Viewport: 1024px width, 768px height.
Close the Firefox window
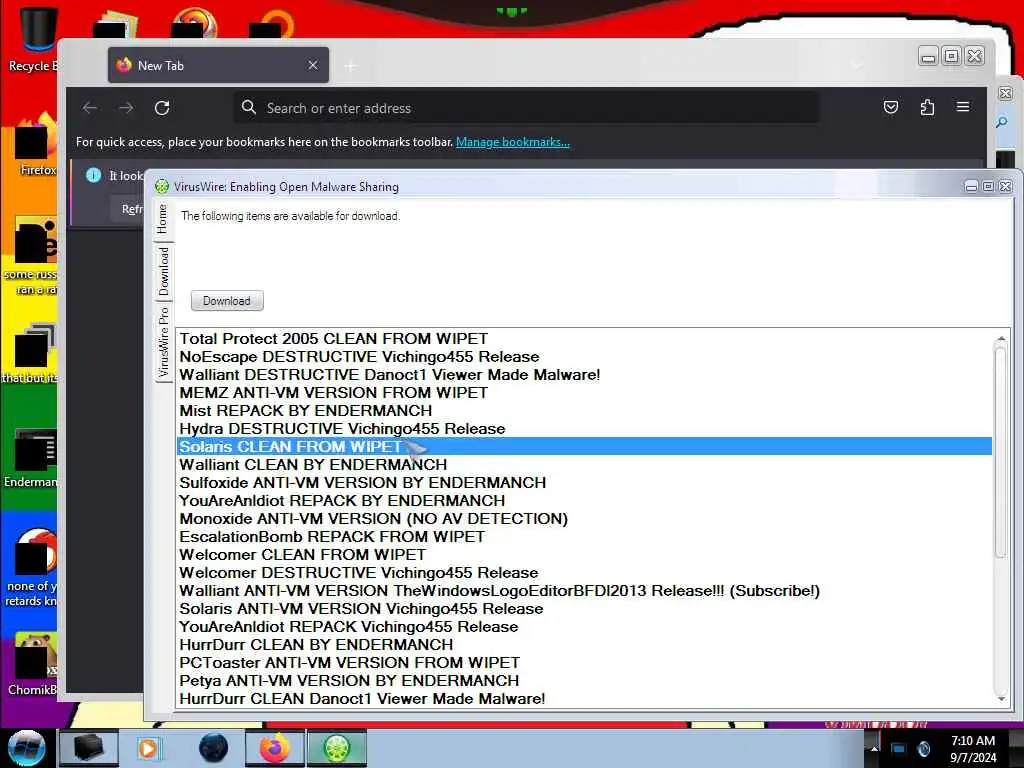pos(974,56)
